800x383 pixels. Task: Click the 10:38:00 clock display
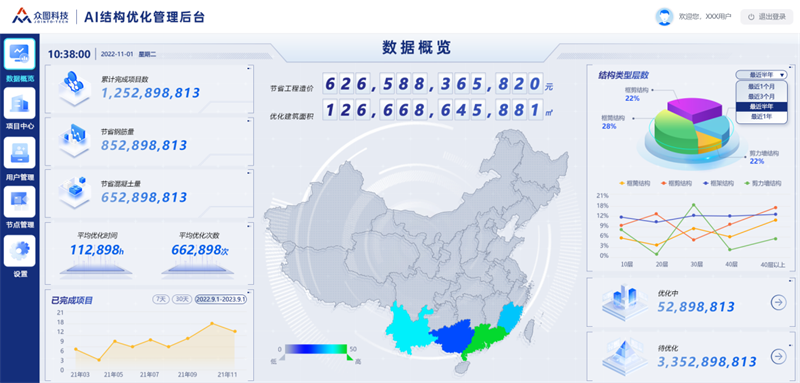coord(69,54)
